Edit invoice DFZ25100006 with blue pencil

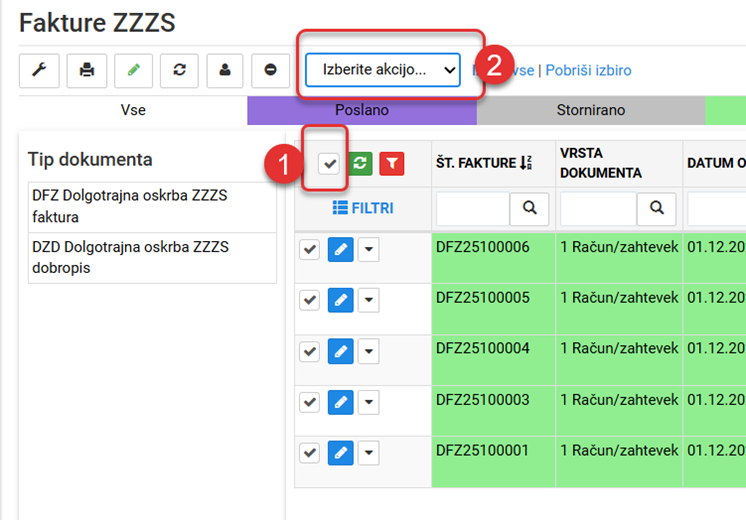point(341,249)
